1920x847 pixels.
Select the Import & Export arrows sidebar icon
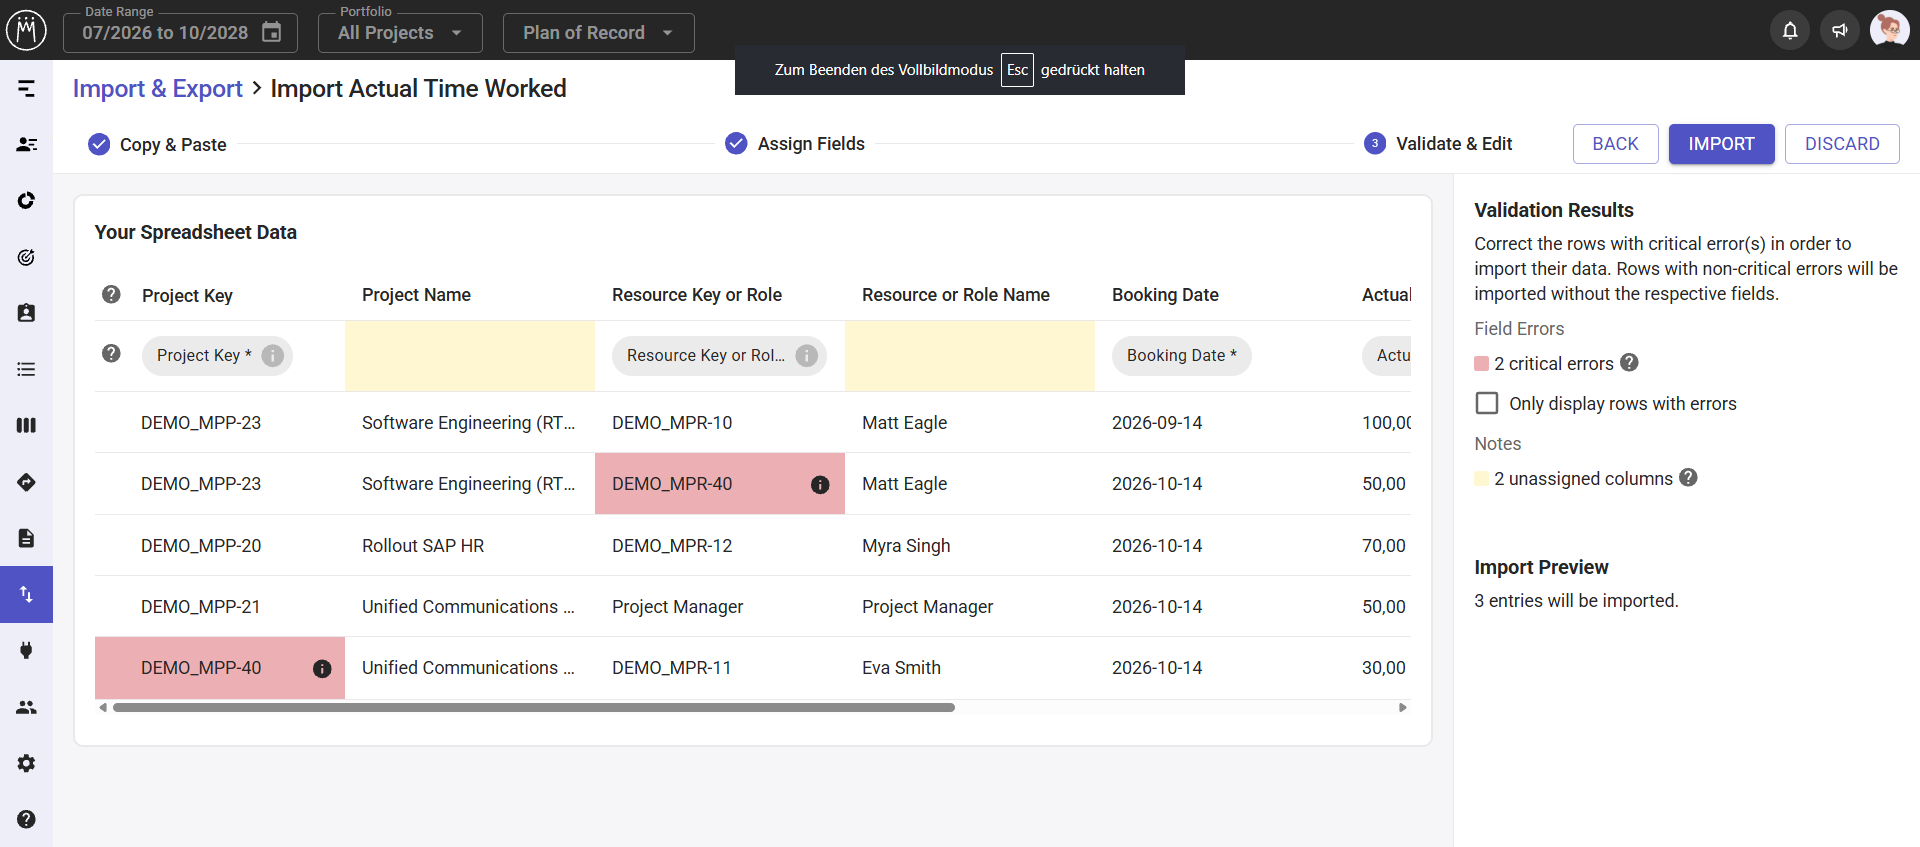27,594
